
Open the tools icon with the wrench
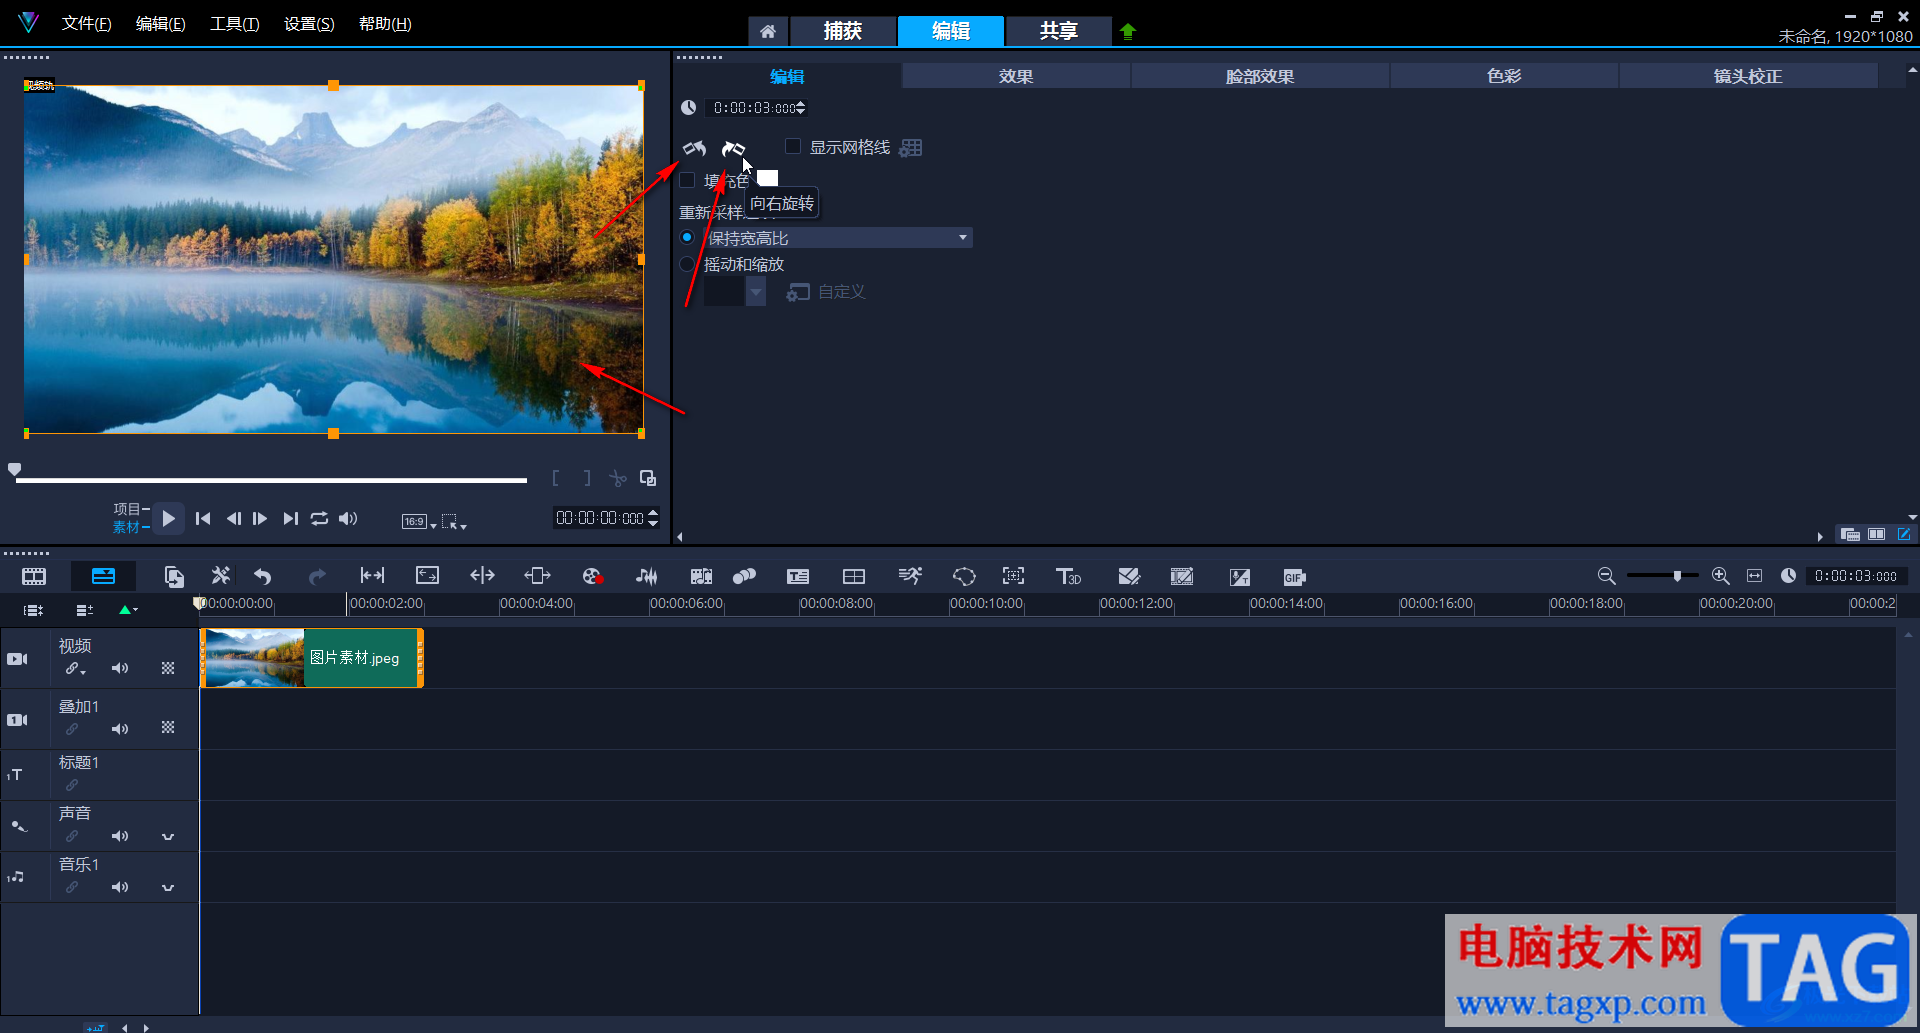pos(220,576)
